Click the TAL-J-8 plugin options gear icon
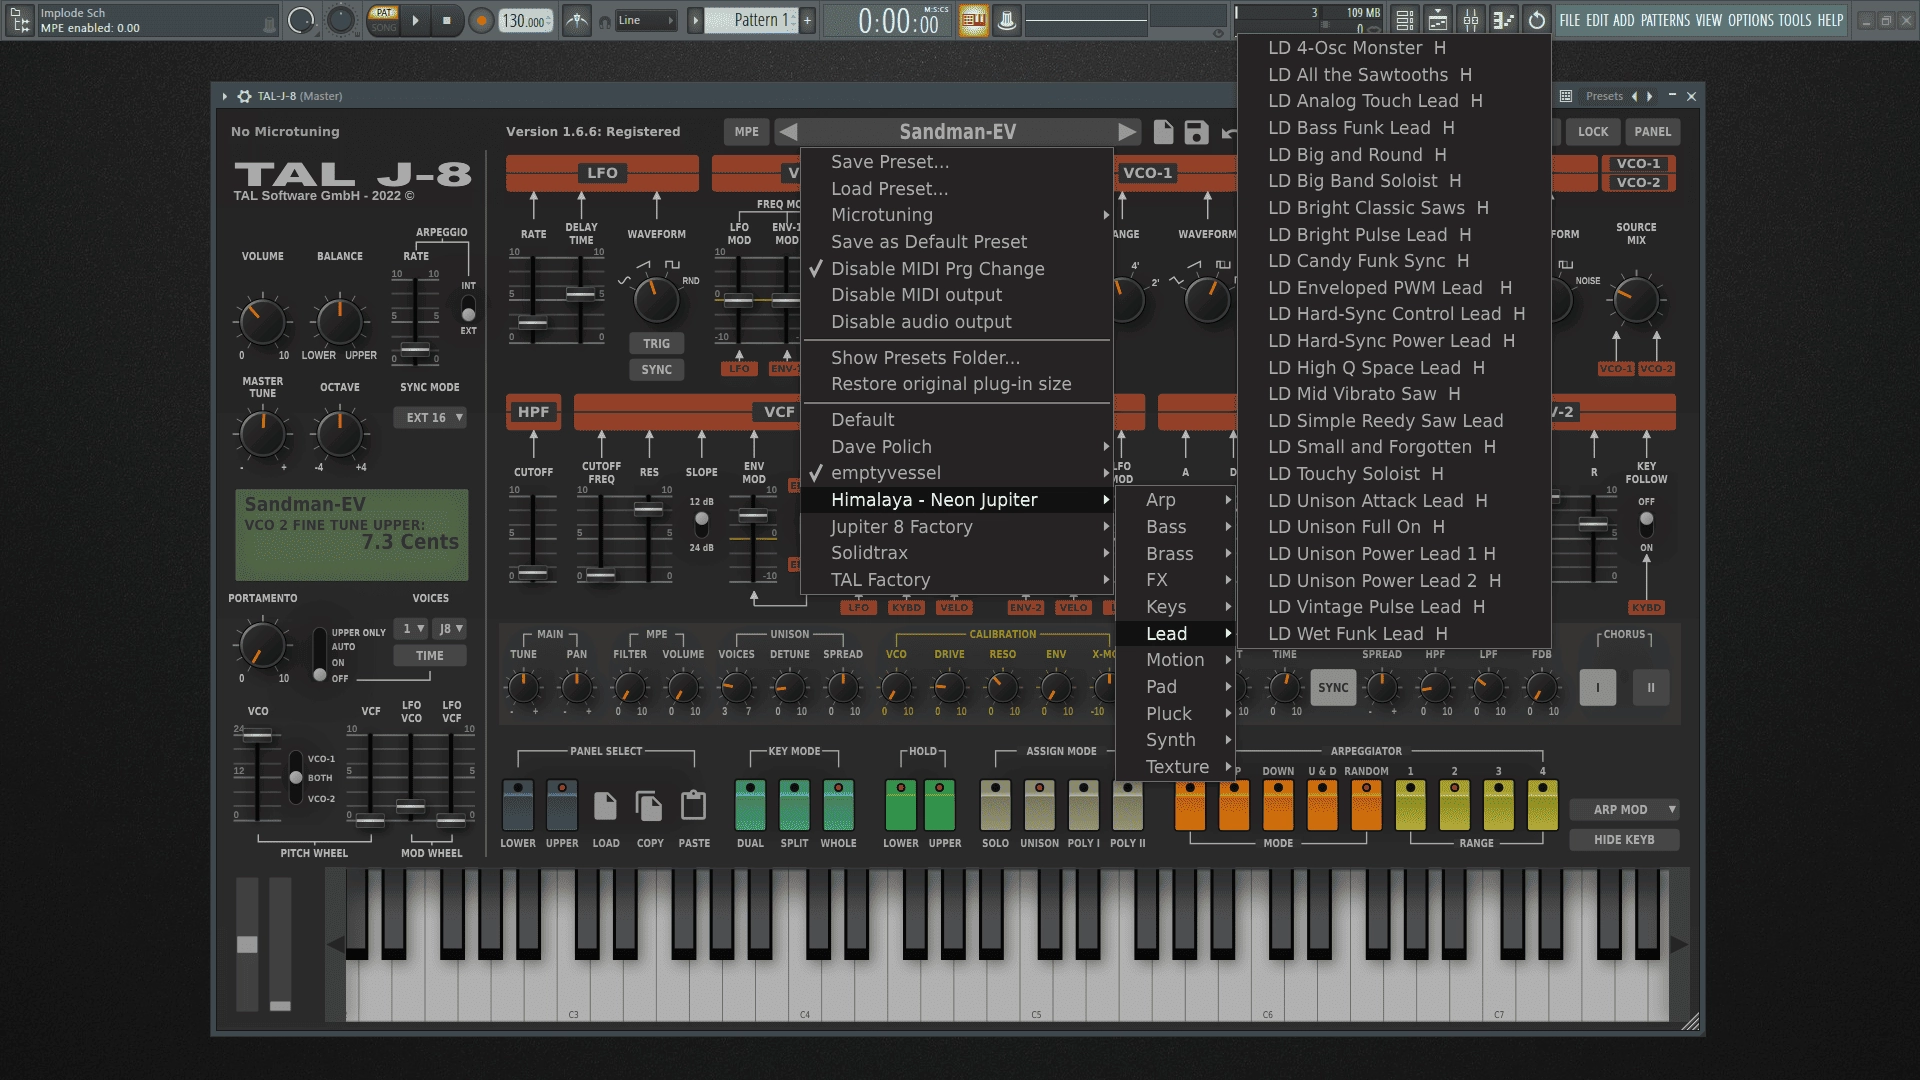 point(244,96)
